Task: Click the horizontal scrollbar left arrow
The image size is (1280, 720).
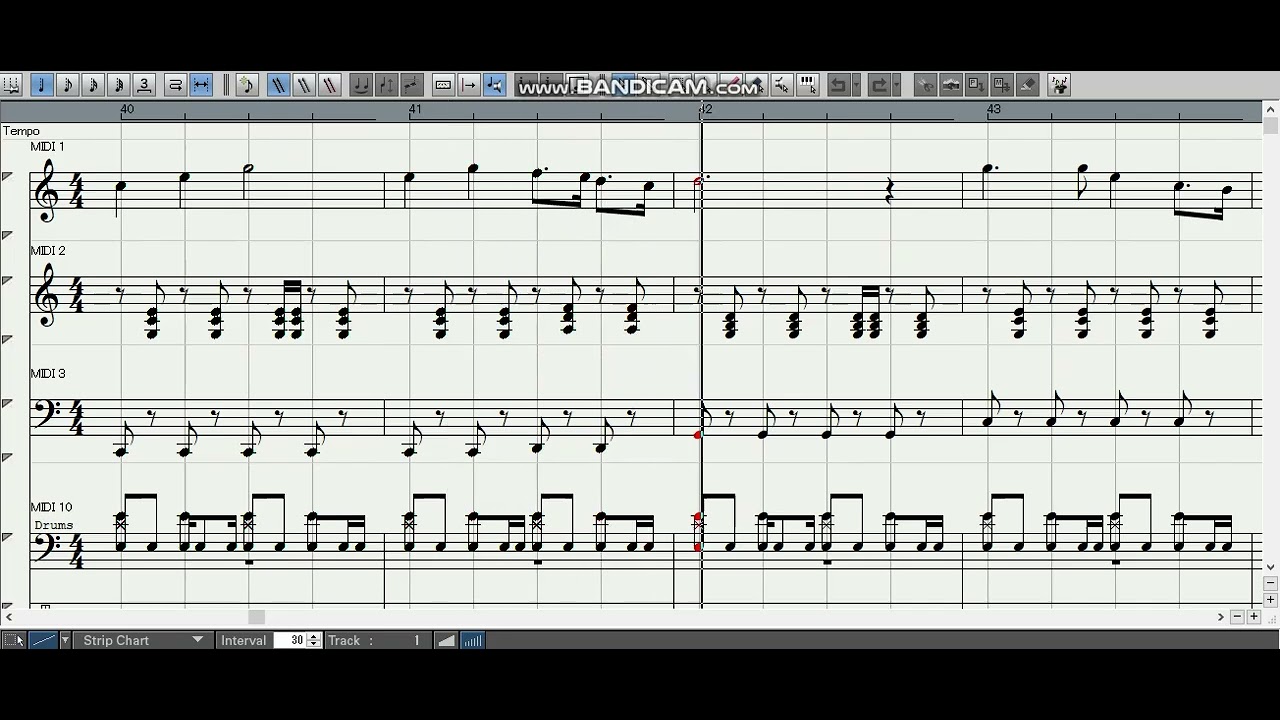Action: pos(9,617)
